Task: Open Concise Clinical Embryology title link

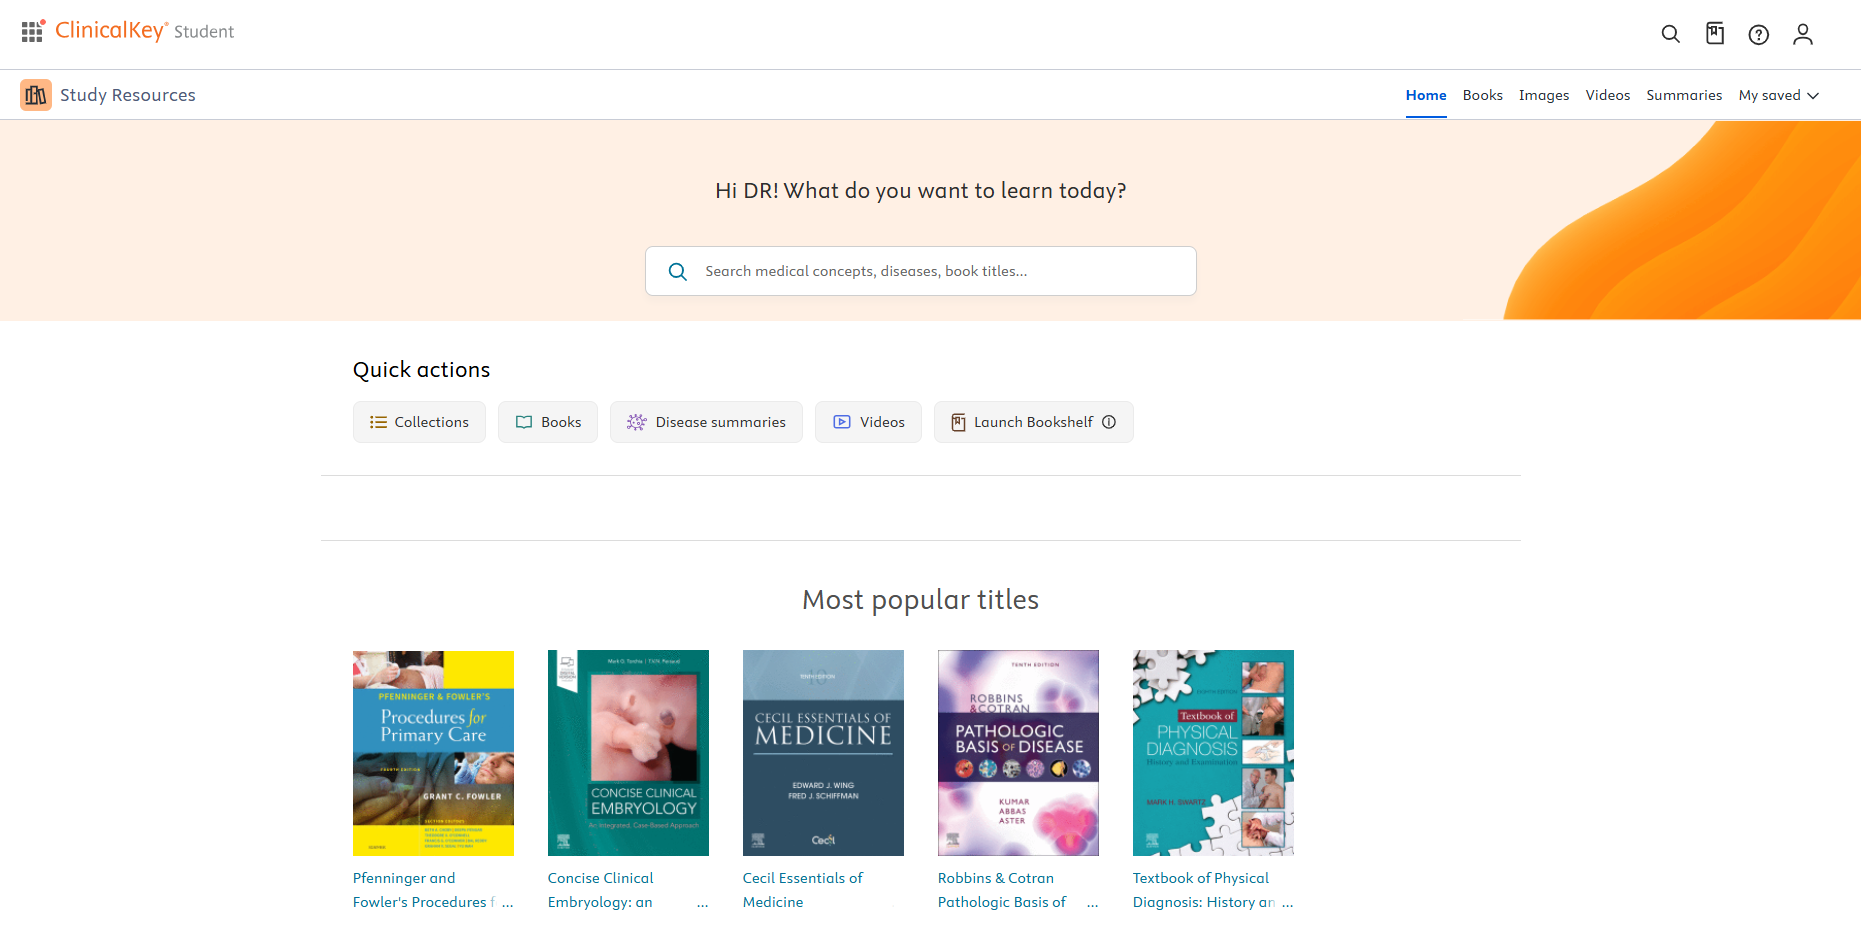Action: pos(628,890)
